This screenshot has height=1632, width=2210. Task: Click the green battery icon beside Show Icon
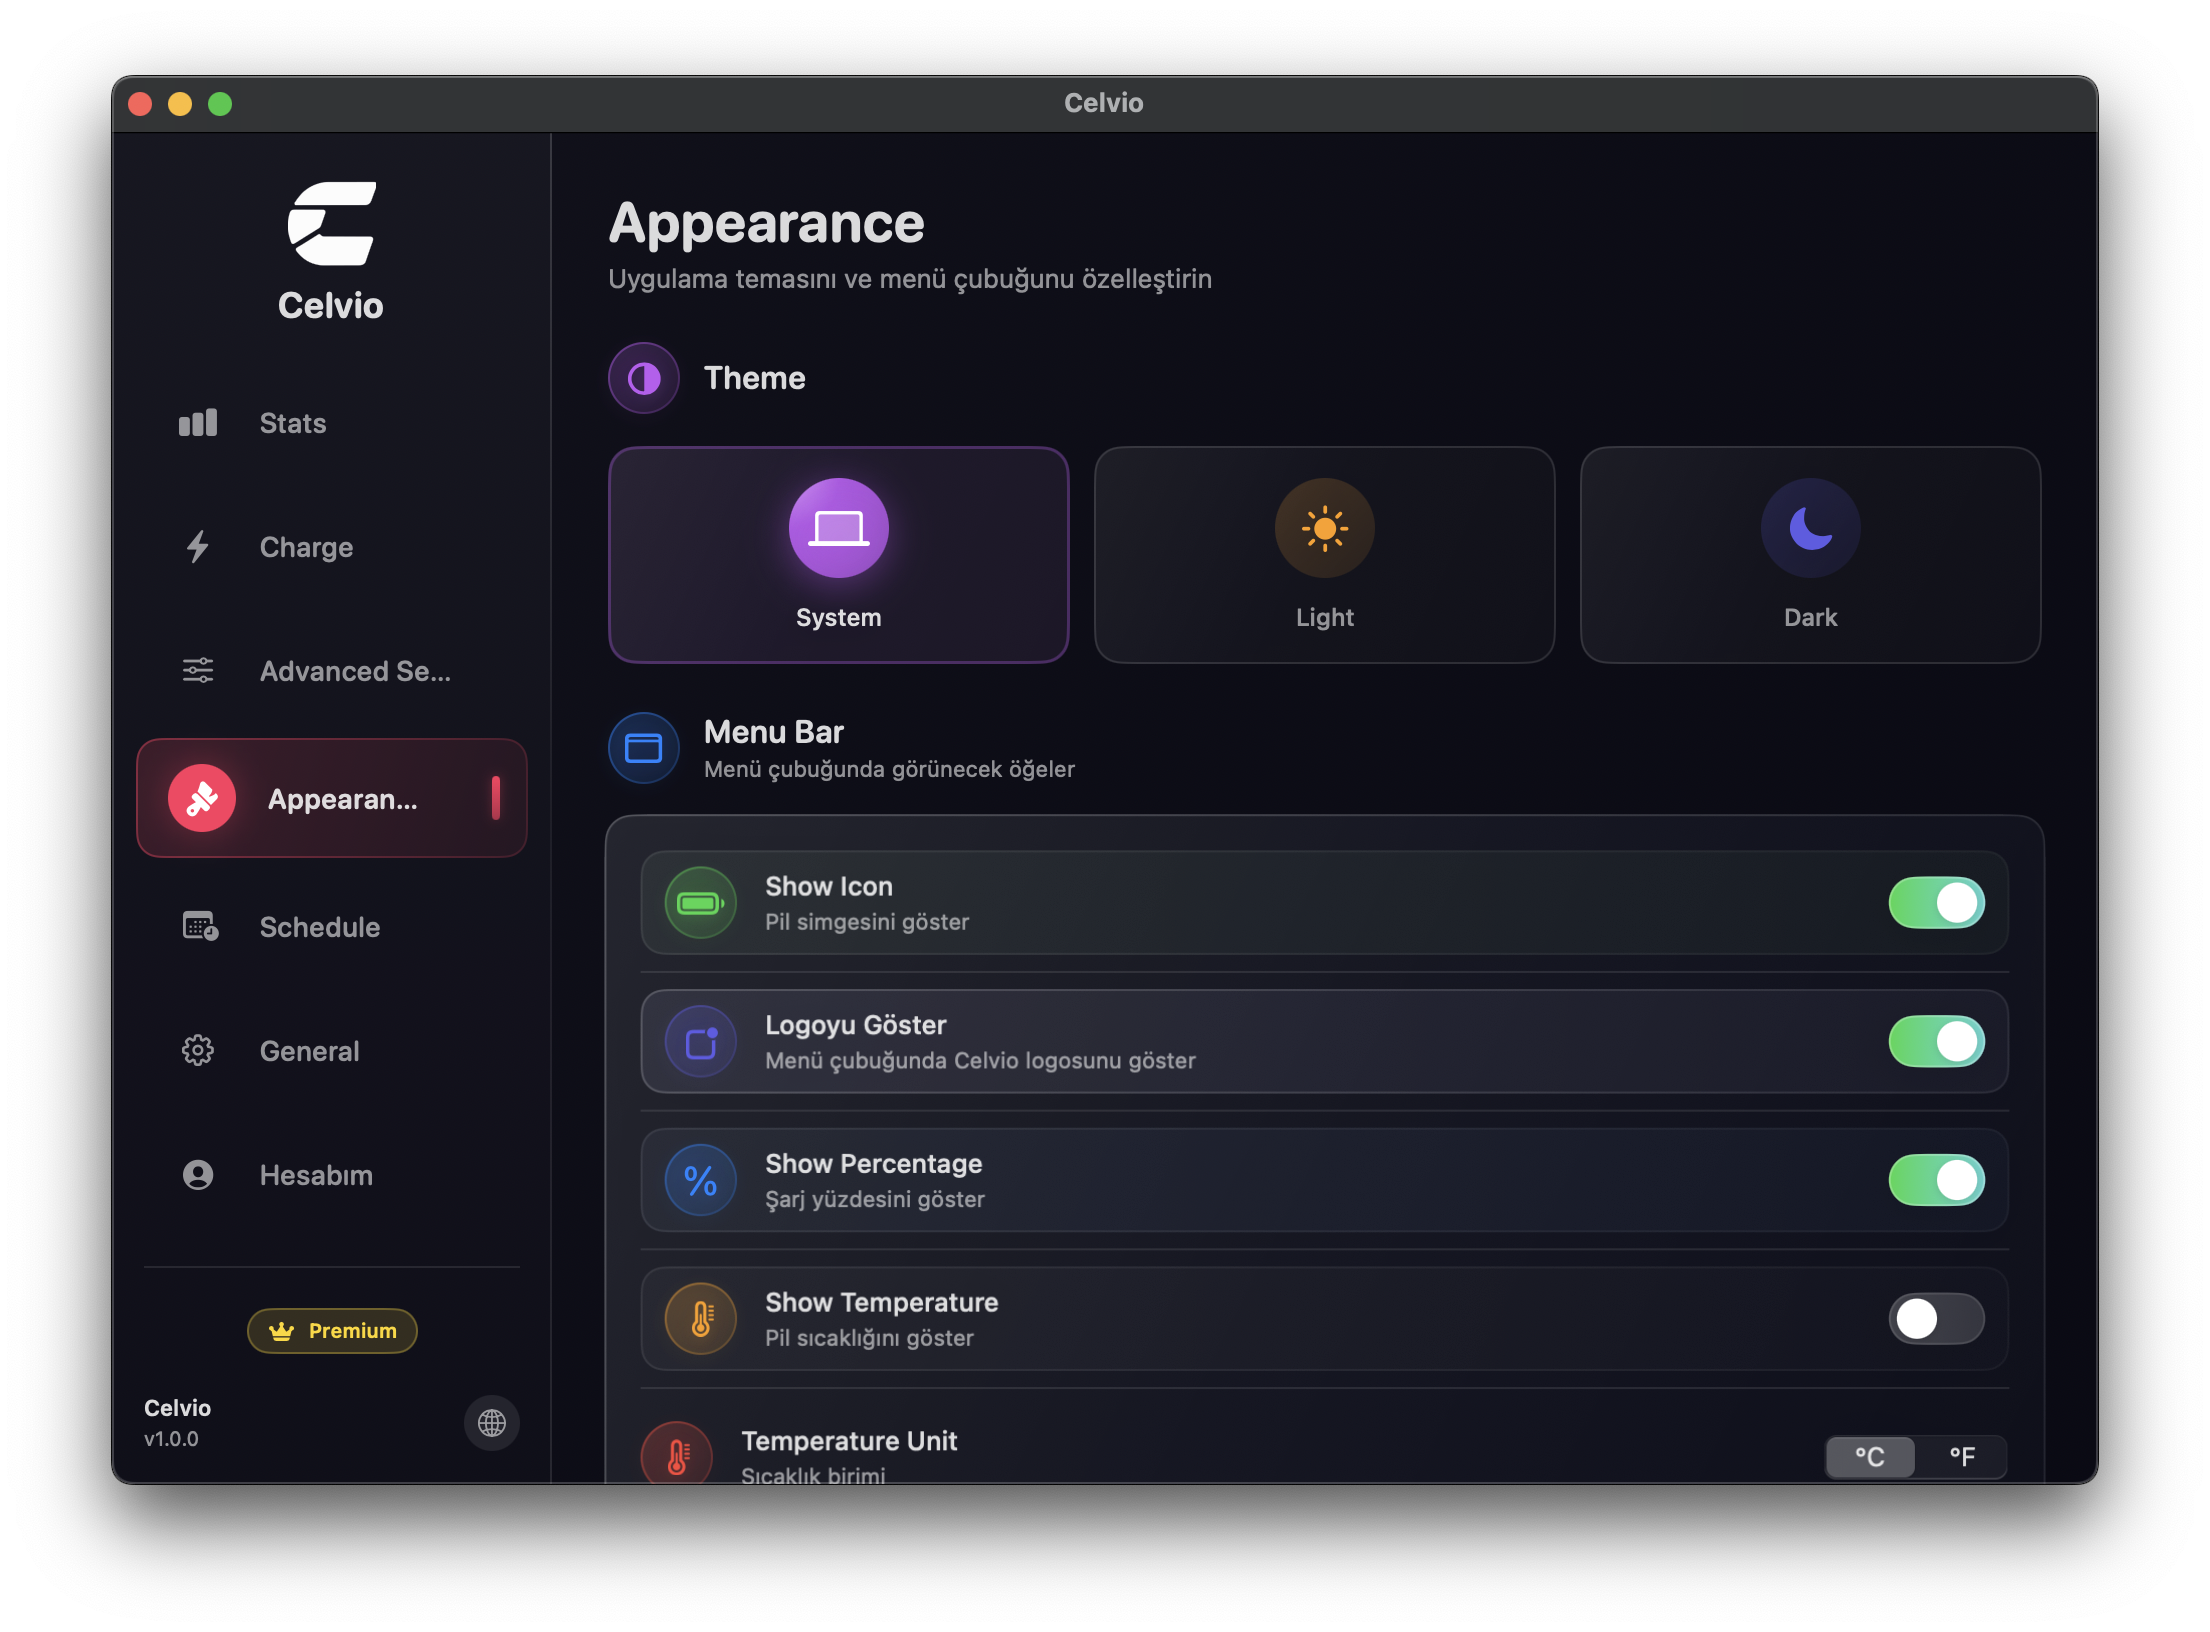[700, 902]
